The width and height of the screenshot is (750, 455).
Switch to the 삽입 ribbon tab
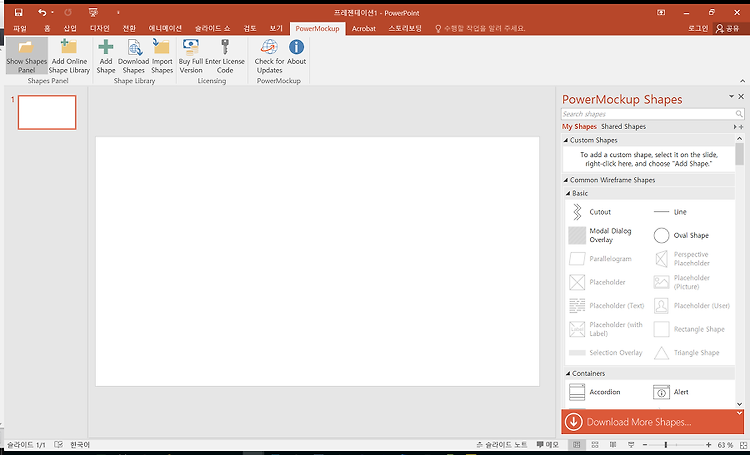point(70,29)
